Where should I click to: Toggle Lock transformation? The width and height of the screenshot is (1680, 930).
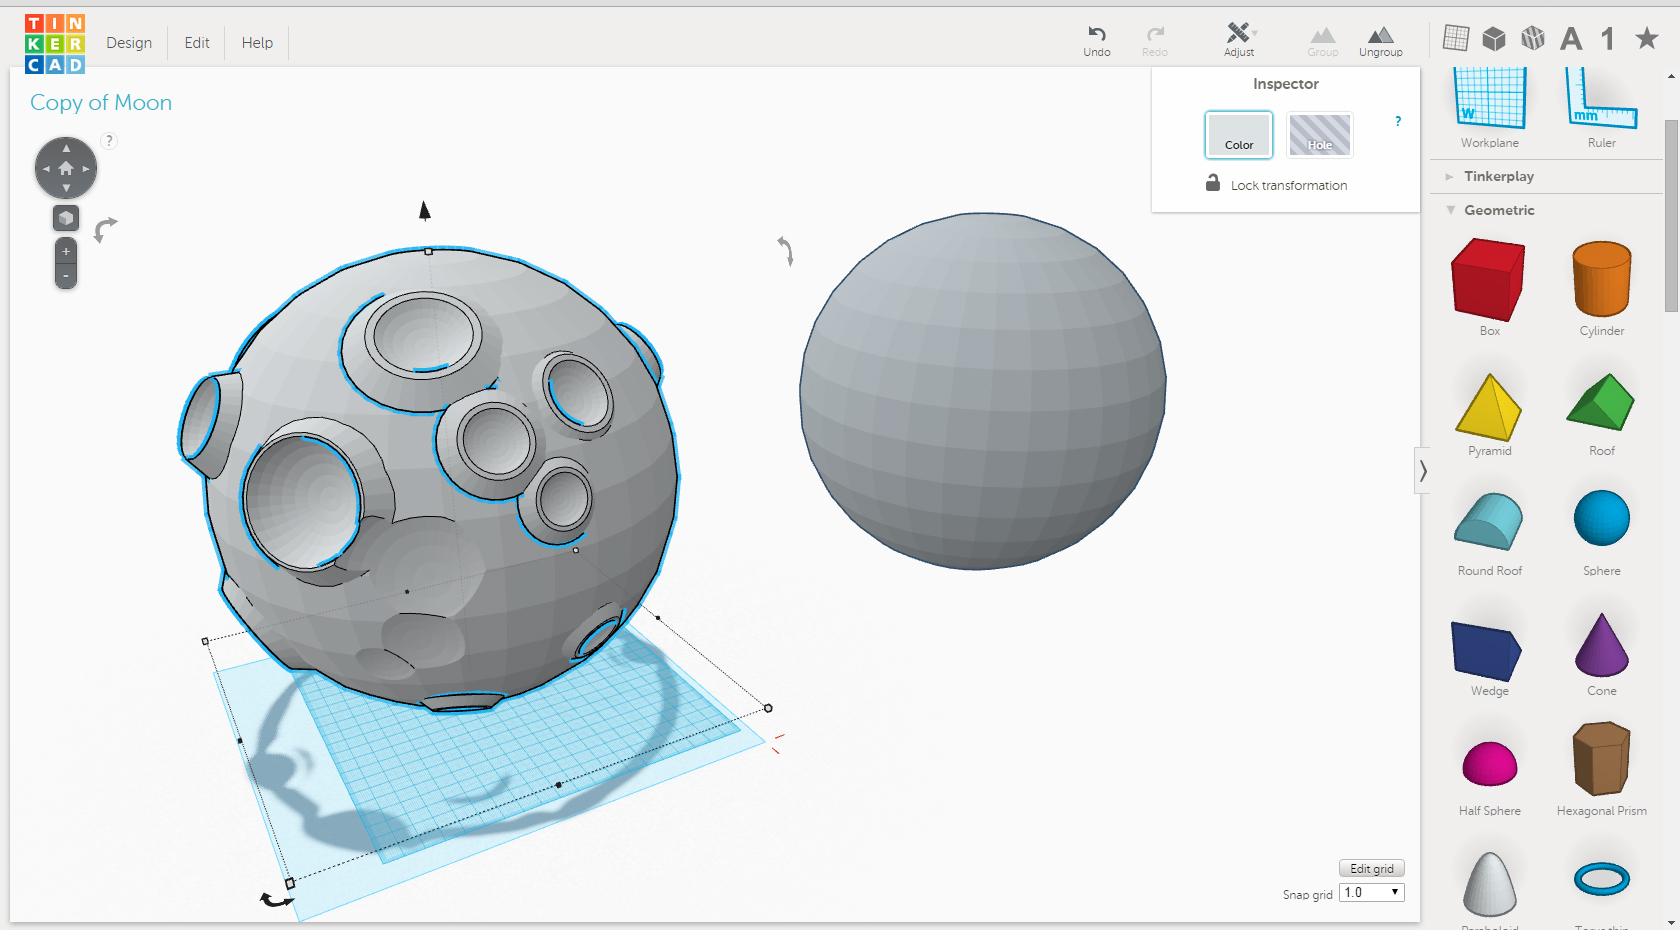pyautogui.click(x=1276, y=184)
